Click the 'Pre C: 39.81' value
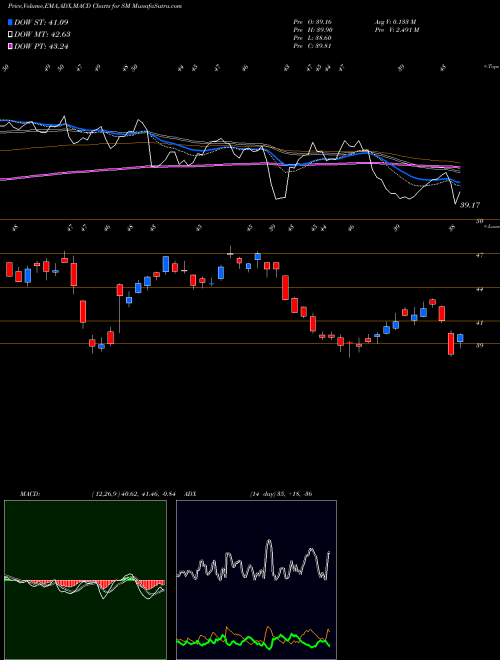Viewport: 500px width, 660px height. click(x=312, y=45)
